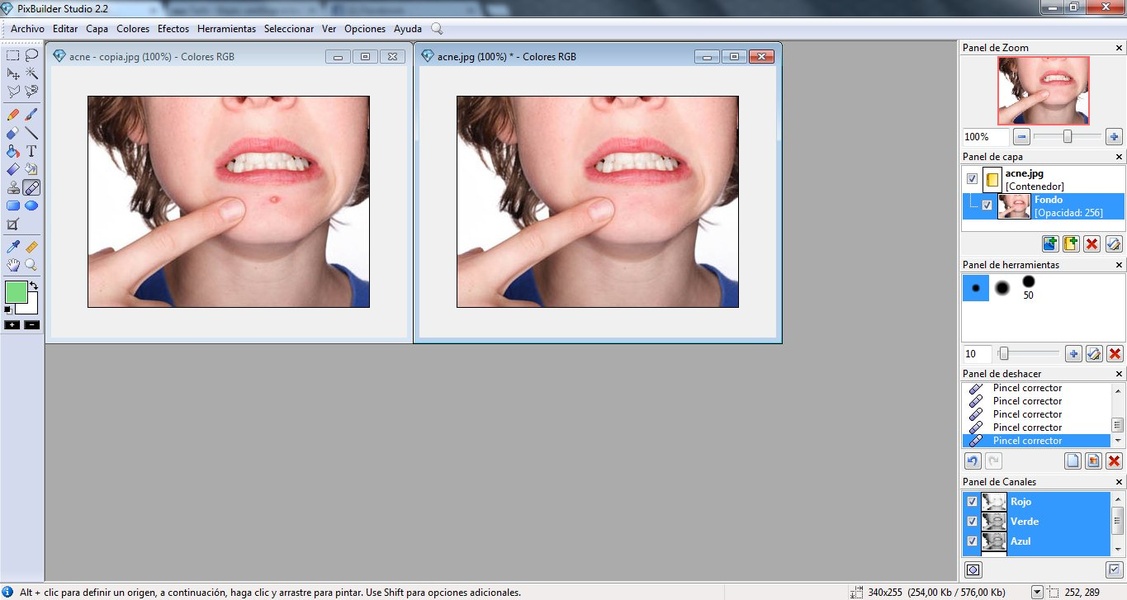The image size is (1127, 600).
Task: Click the undo arrow in undo panel
Action: tap(972, 461)
